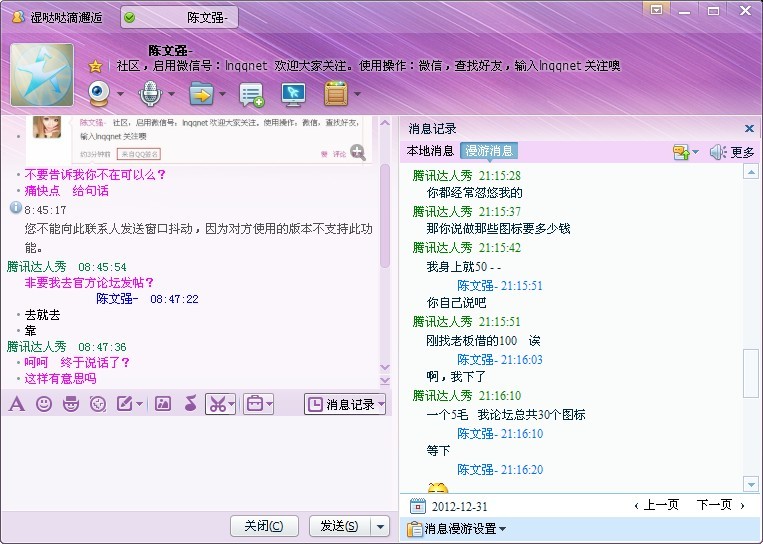Select the 漫游消息 tab
This screenshot has height=544, width=763.
[489, 151]
